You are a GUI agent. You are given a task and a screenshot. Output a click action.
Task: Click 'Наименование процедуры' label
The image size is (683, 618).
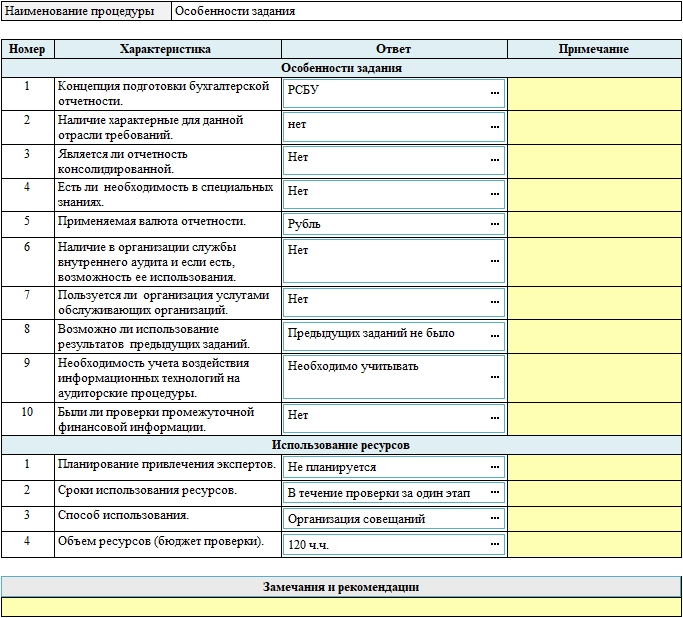79,11
